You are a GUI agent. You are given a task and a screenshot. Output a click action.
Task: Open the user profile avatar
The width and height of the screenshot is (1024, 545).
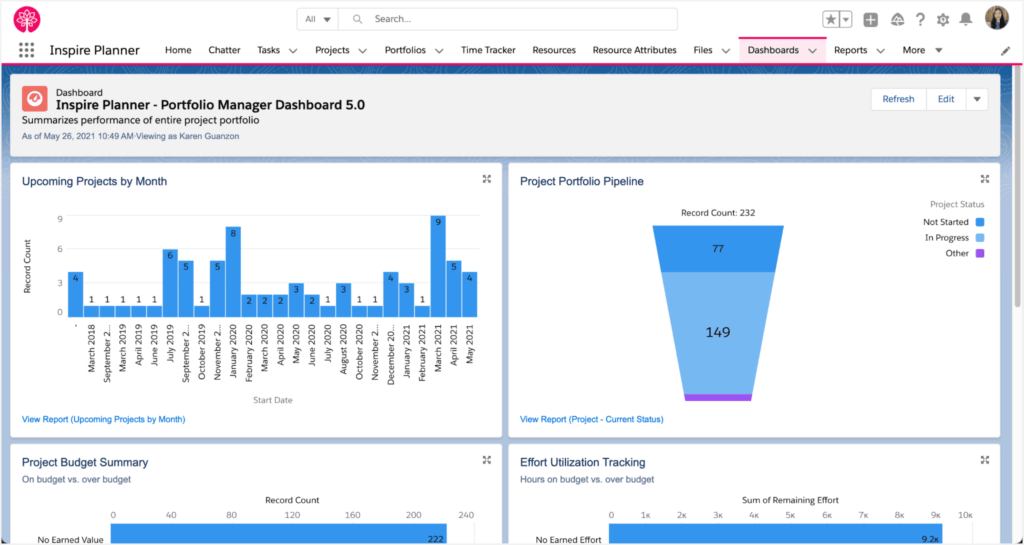(997, 18)
